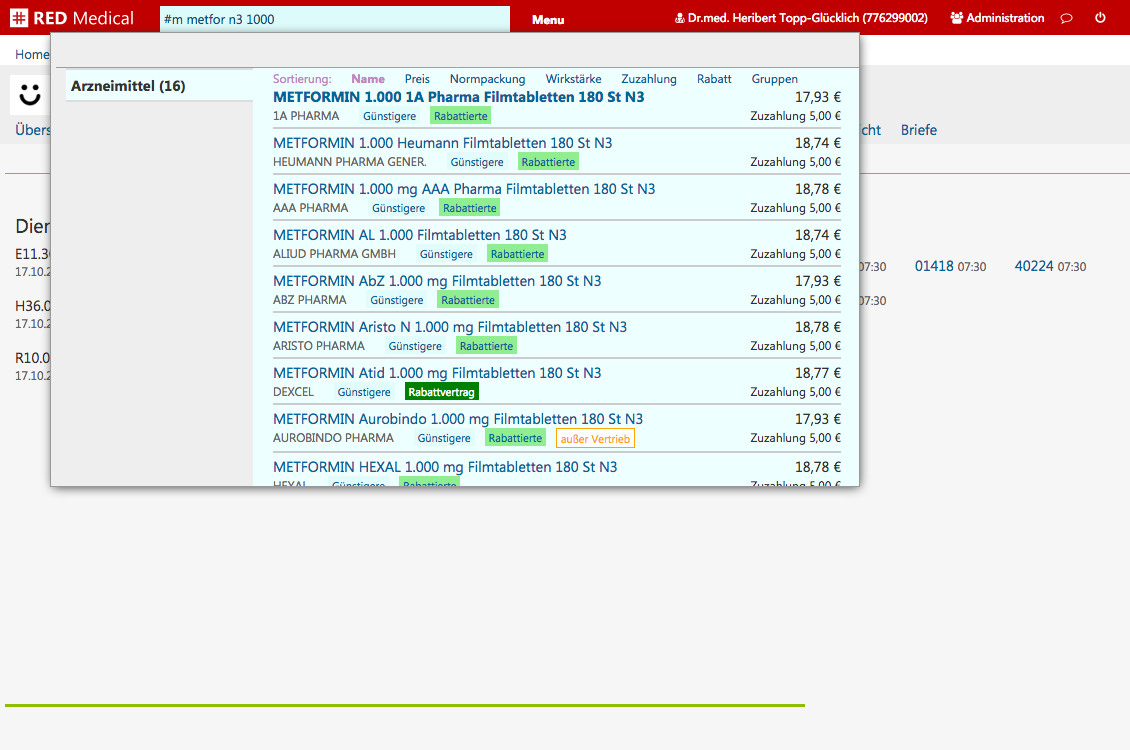Click the 'außer Vertrieb' badge
1130x750 pixels.
coord(595,439)
